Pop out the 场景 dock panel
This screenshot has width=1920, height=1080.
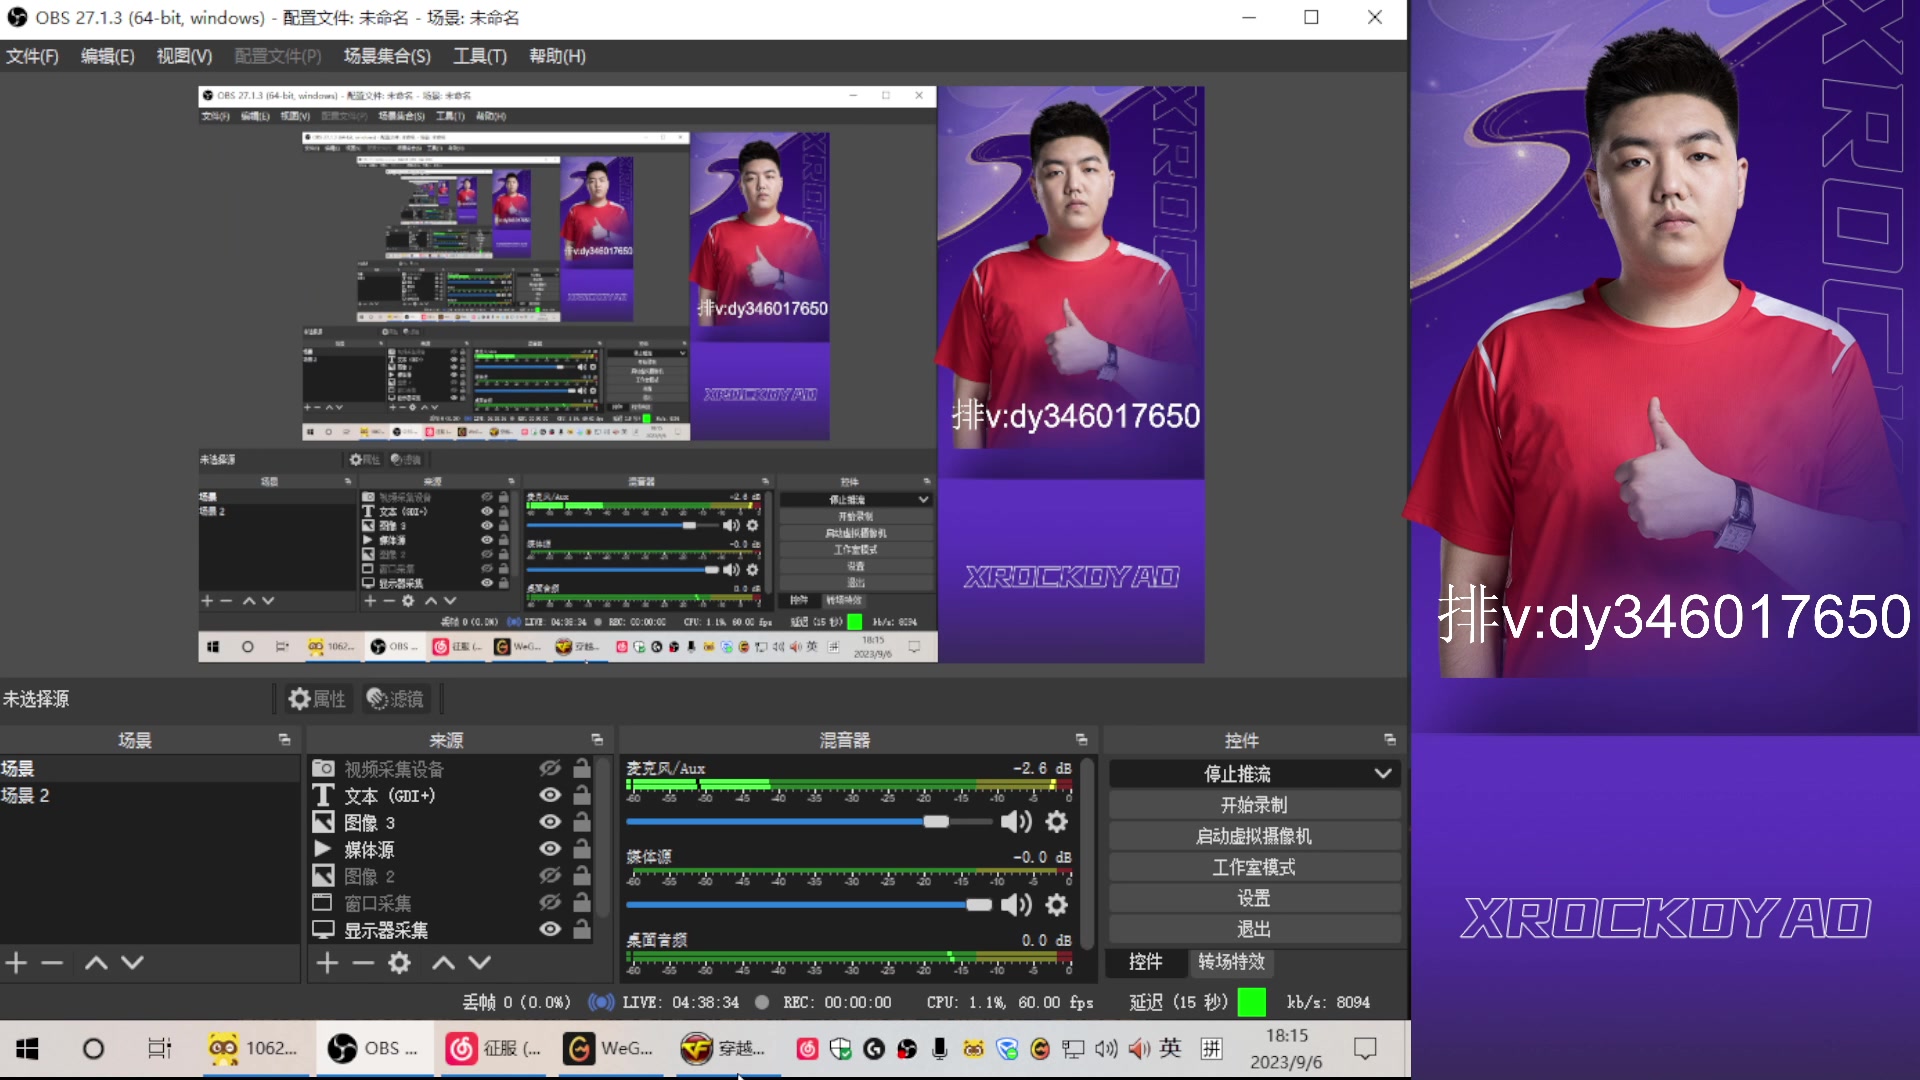point(284,740)
